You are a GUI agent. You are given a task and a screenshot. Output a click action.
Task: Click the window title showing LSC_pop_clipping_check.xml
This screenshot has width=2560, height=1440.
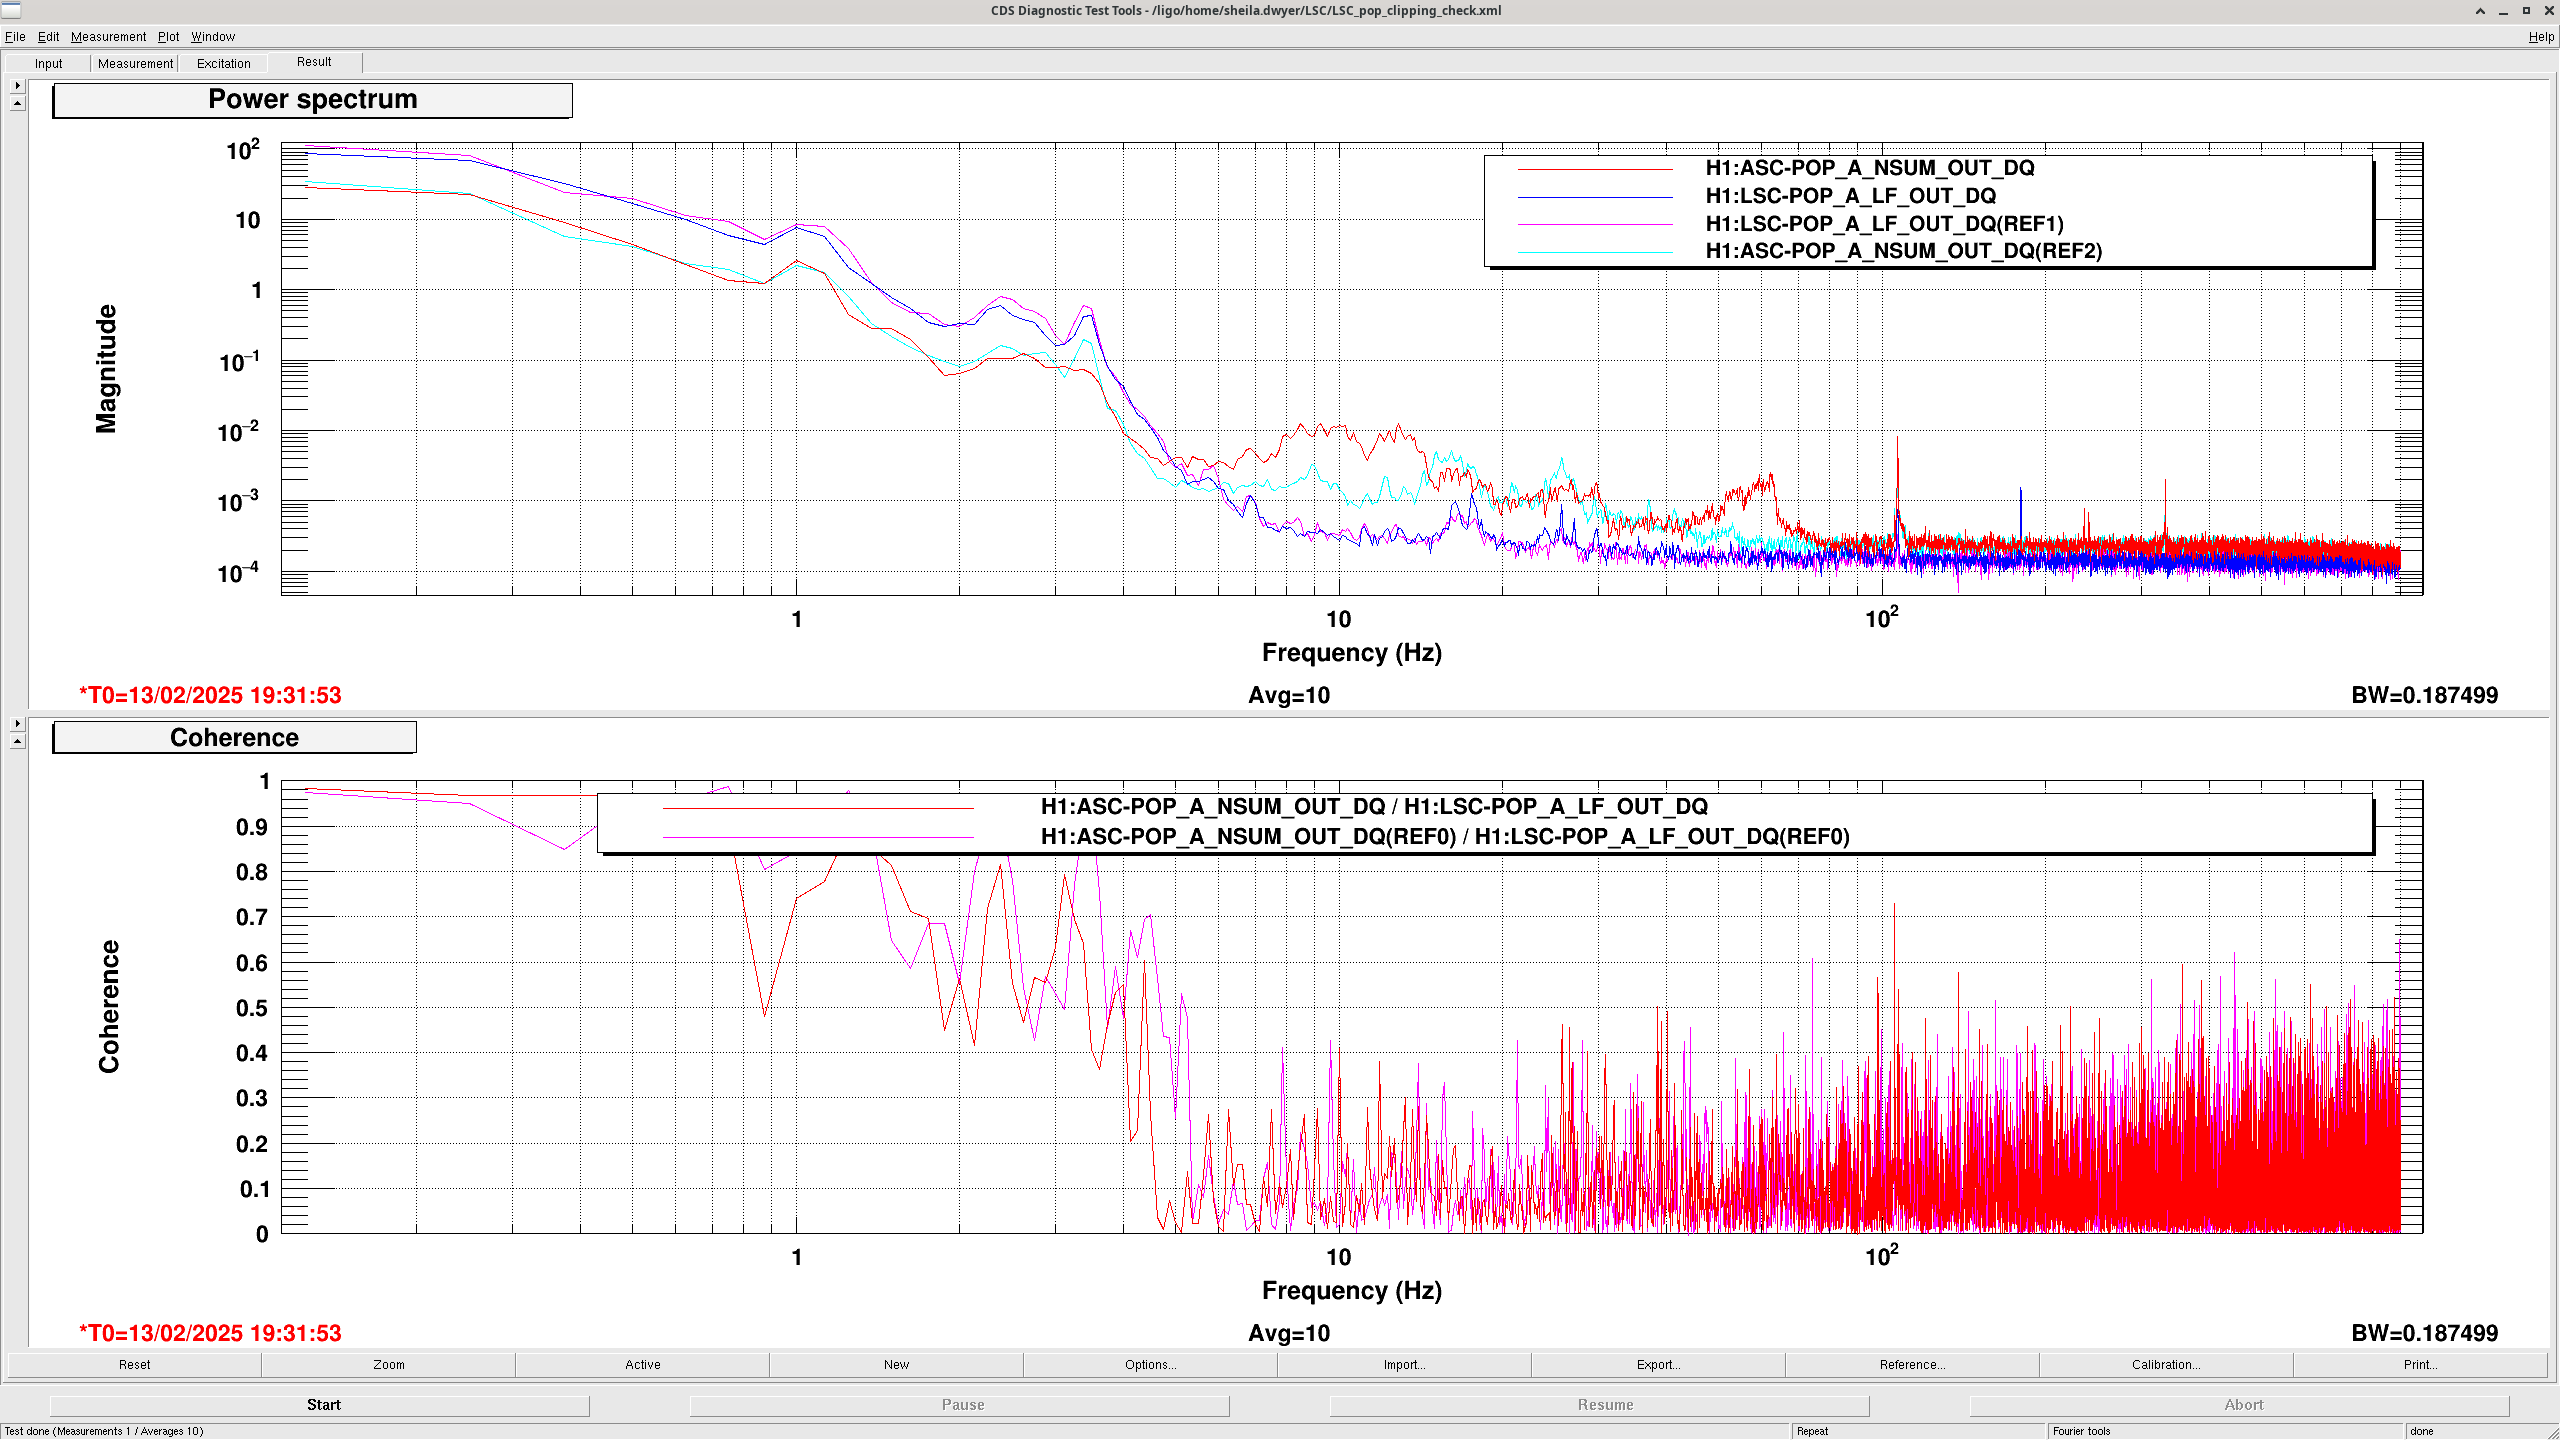pos(1245,11)
